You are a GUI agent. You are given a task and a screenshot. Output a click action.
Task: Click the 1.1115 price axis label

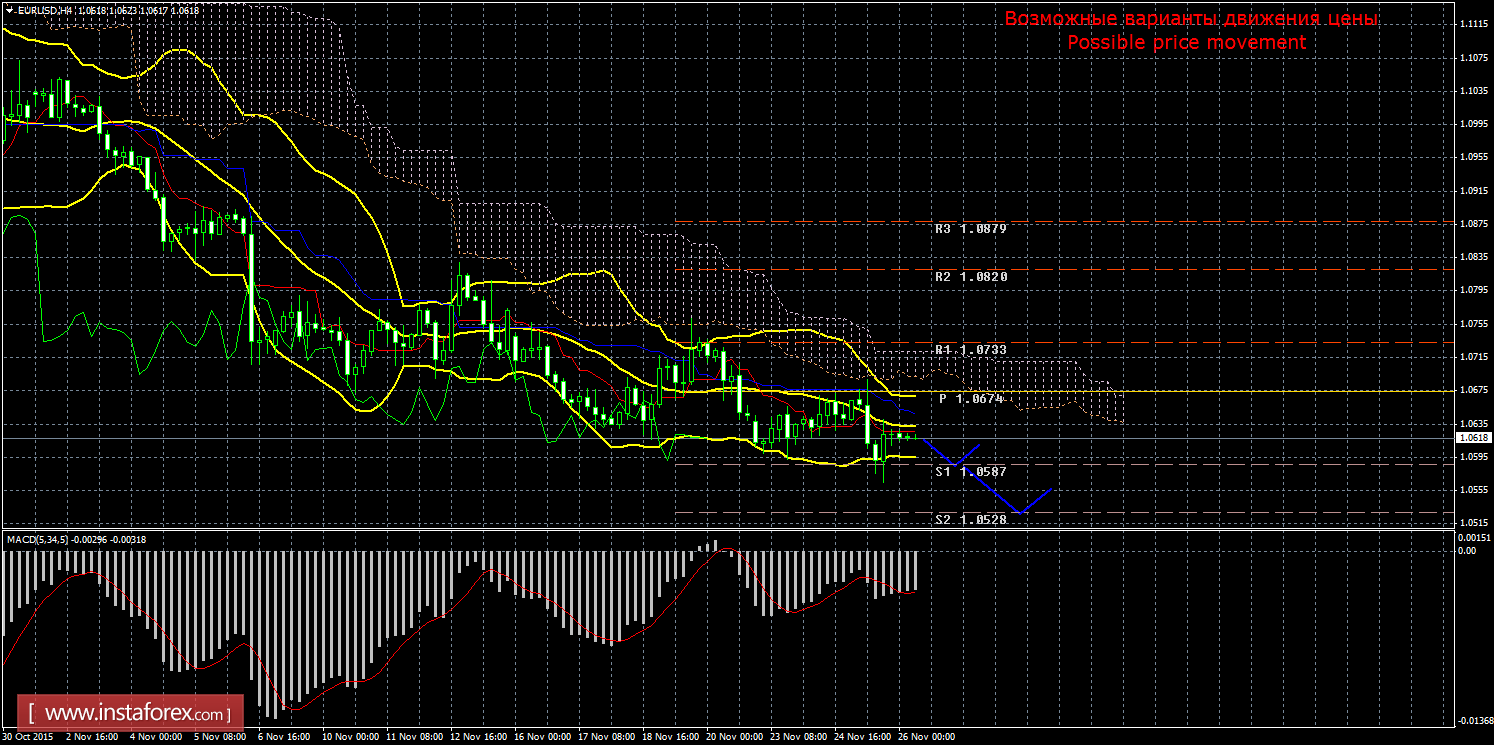tap(1470, 24)
